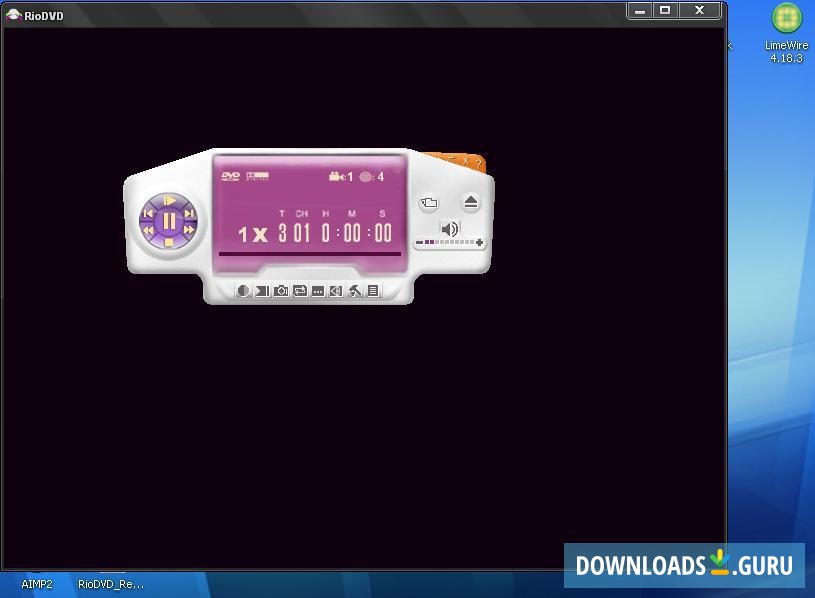This screenshot has width=815, height=598.
Task: Toggle repeat playback mode
Action: pos(299,291)
